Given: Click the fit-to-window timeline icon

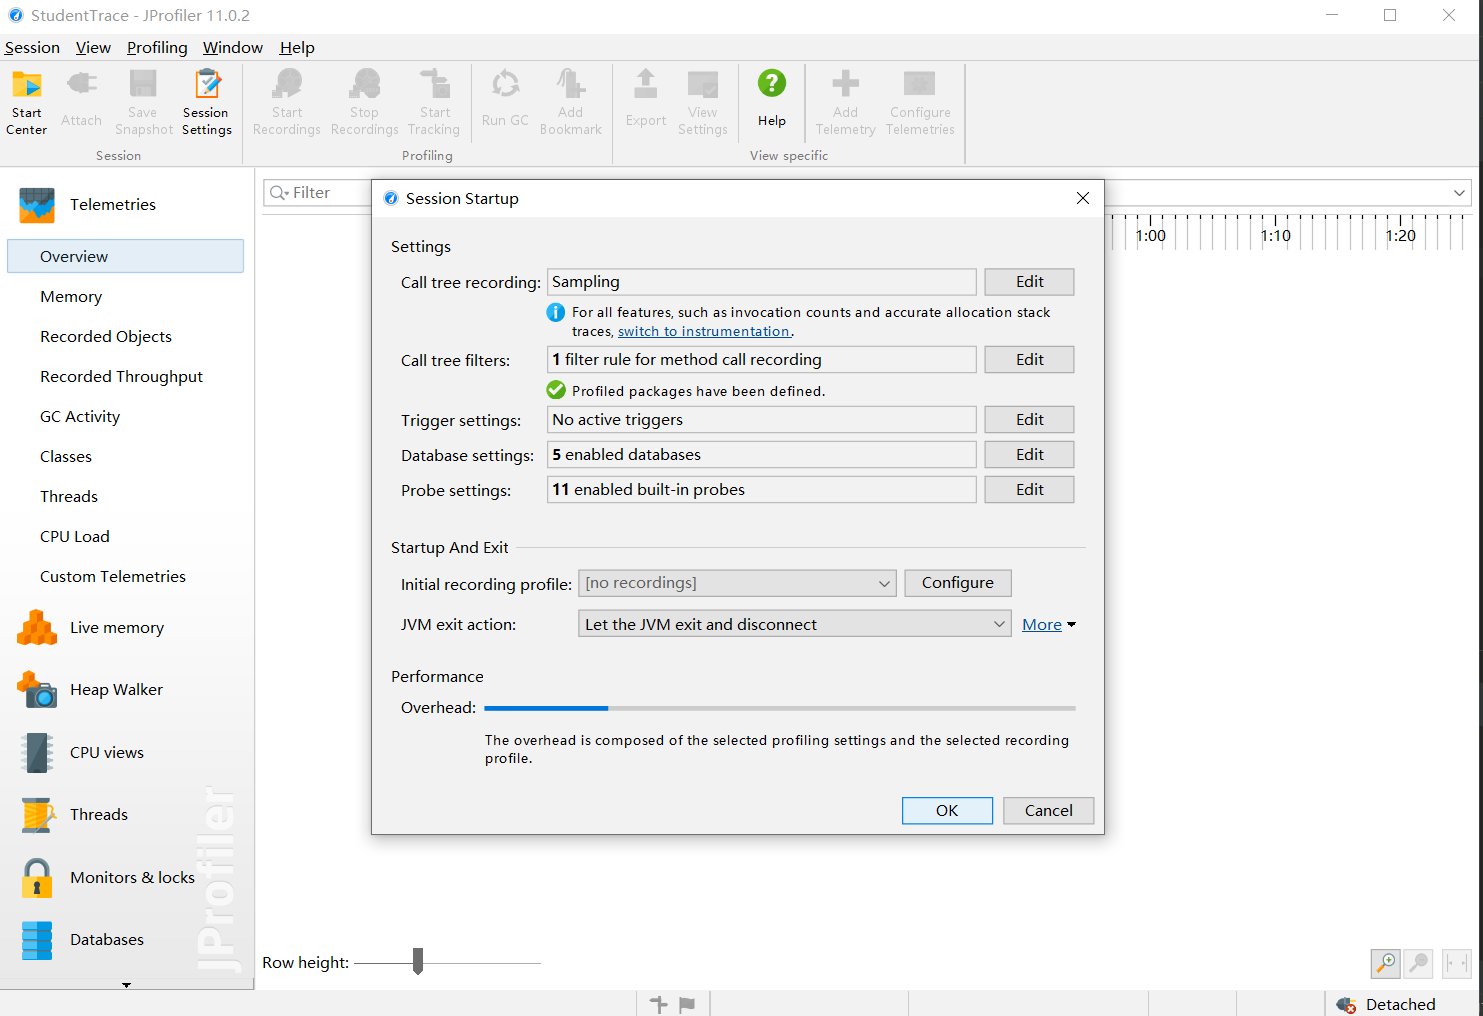Looking at the screenshot, I should pyautogui.click(x=1457, y=963).
